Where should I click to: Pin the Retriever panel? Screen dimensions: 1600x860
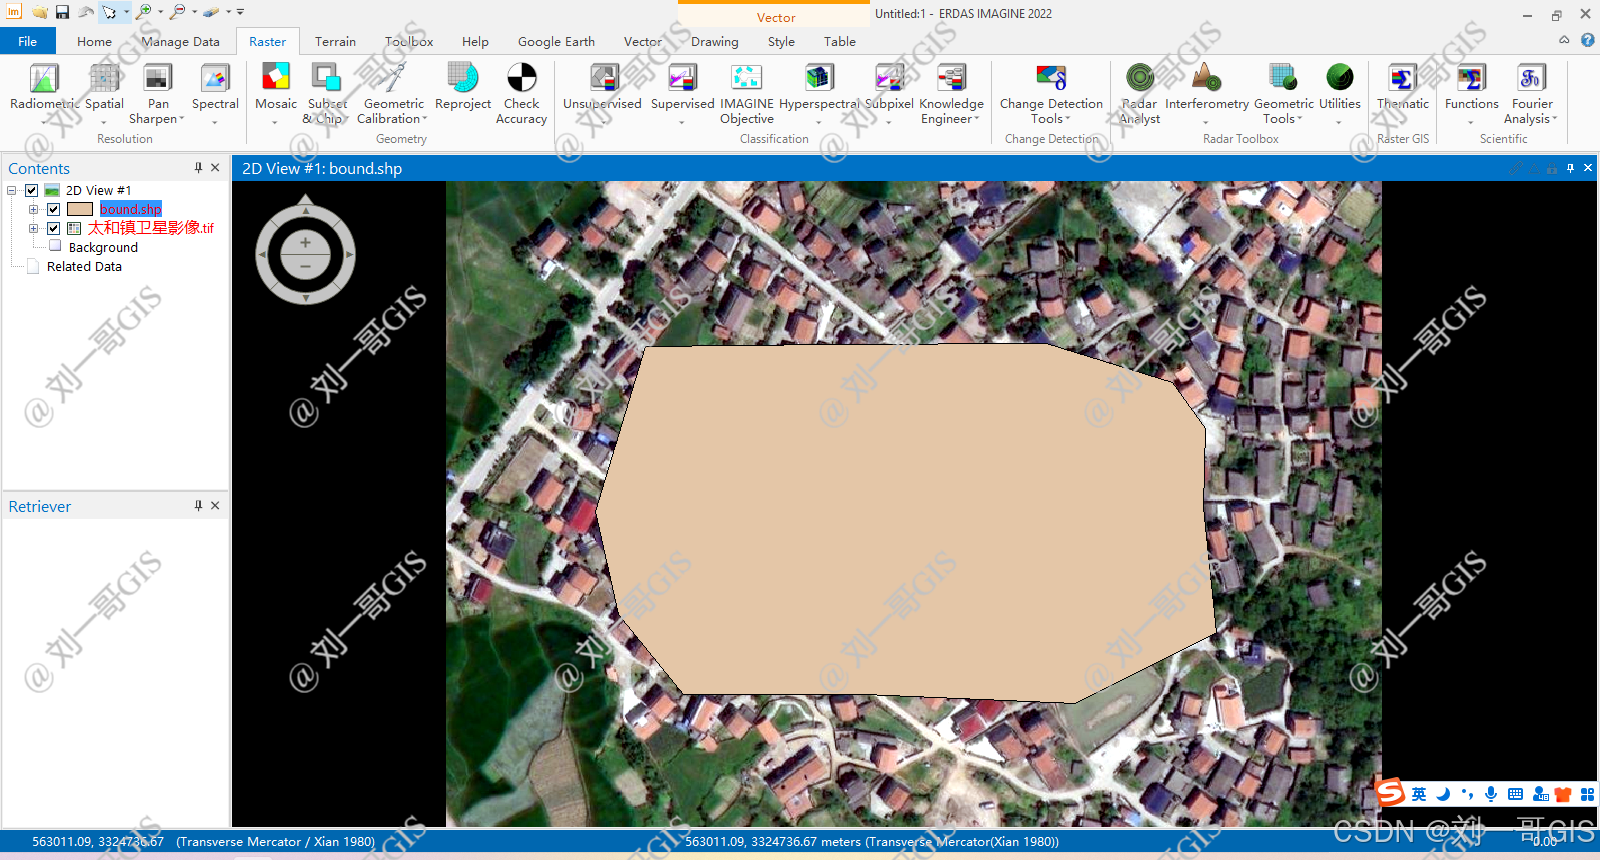[198, 506]
